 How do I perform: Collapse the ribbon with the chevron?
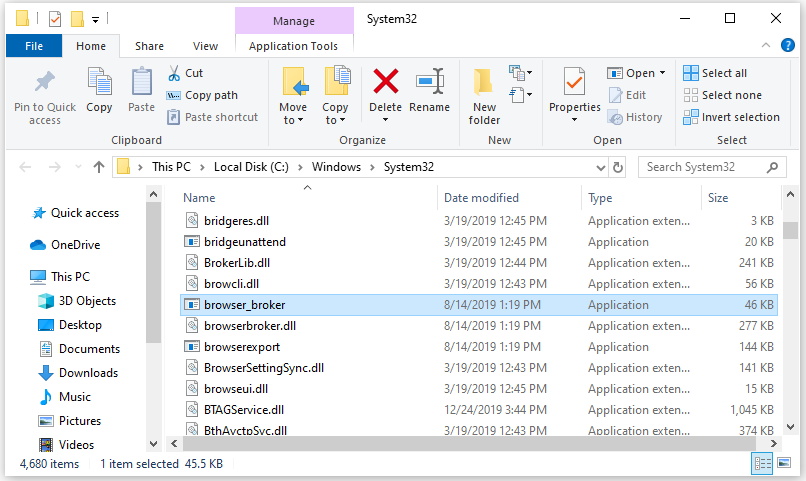point(766,46)
